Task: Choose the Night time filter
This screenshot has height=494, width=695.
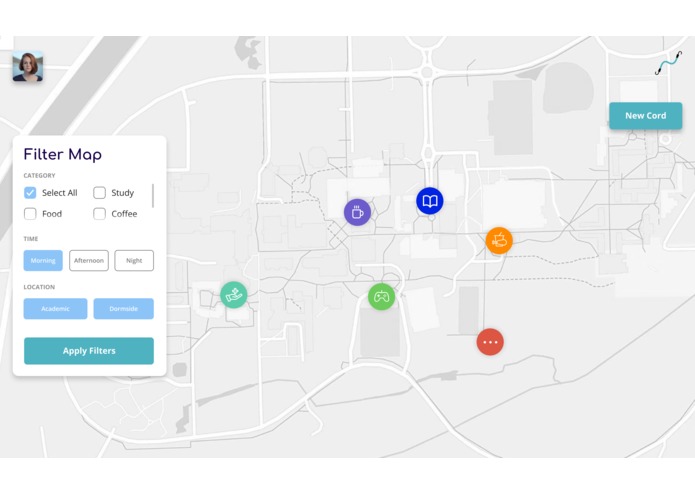Action: pos(134,261)
